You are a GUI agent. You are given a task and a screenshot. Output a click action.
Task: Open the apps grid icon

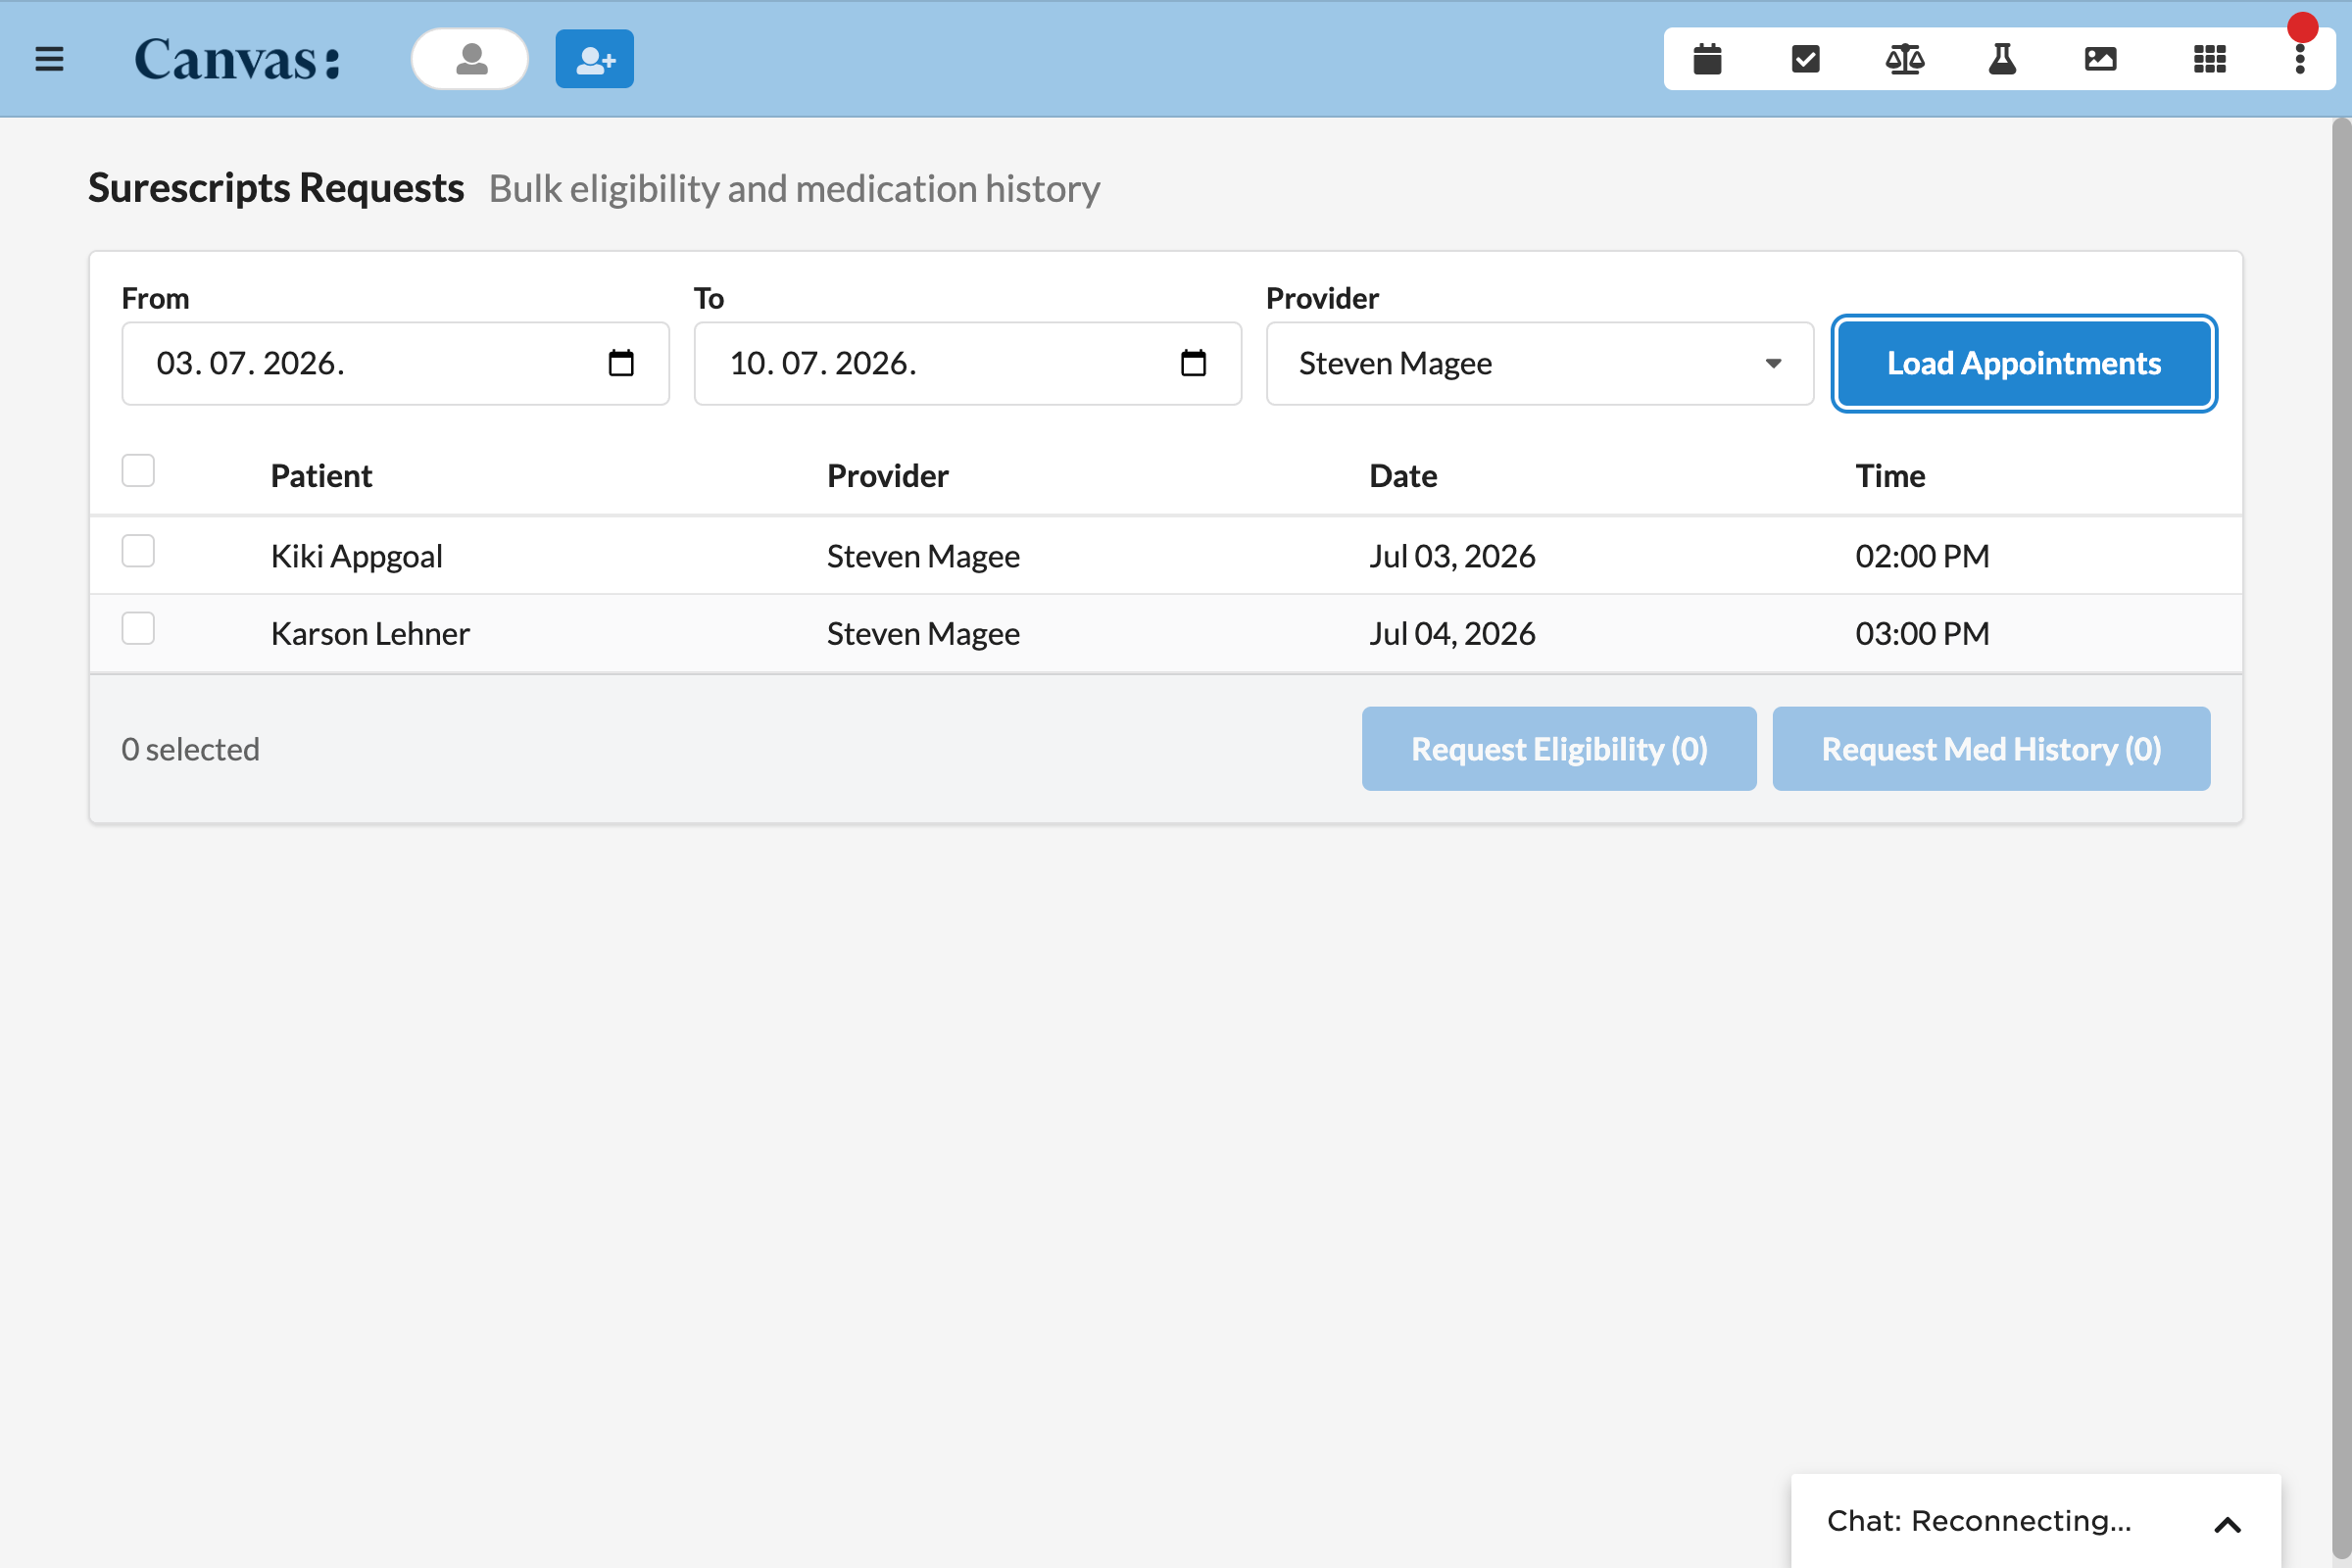tap(2210, 59)
